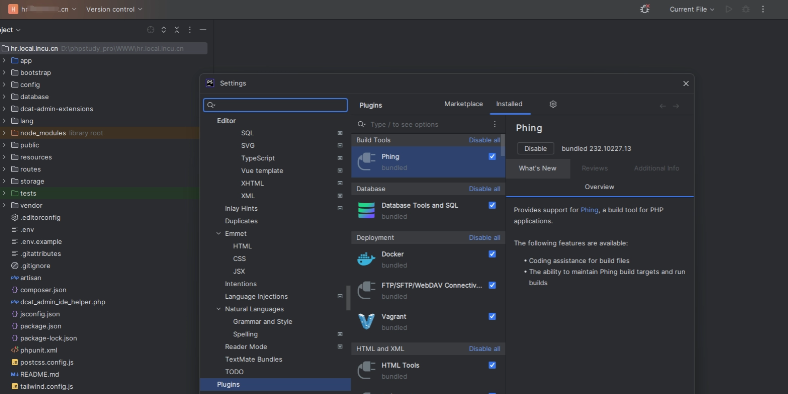Uncheck the Docker plugin checkbox

[x=492, y=254]
